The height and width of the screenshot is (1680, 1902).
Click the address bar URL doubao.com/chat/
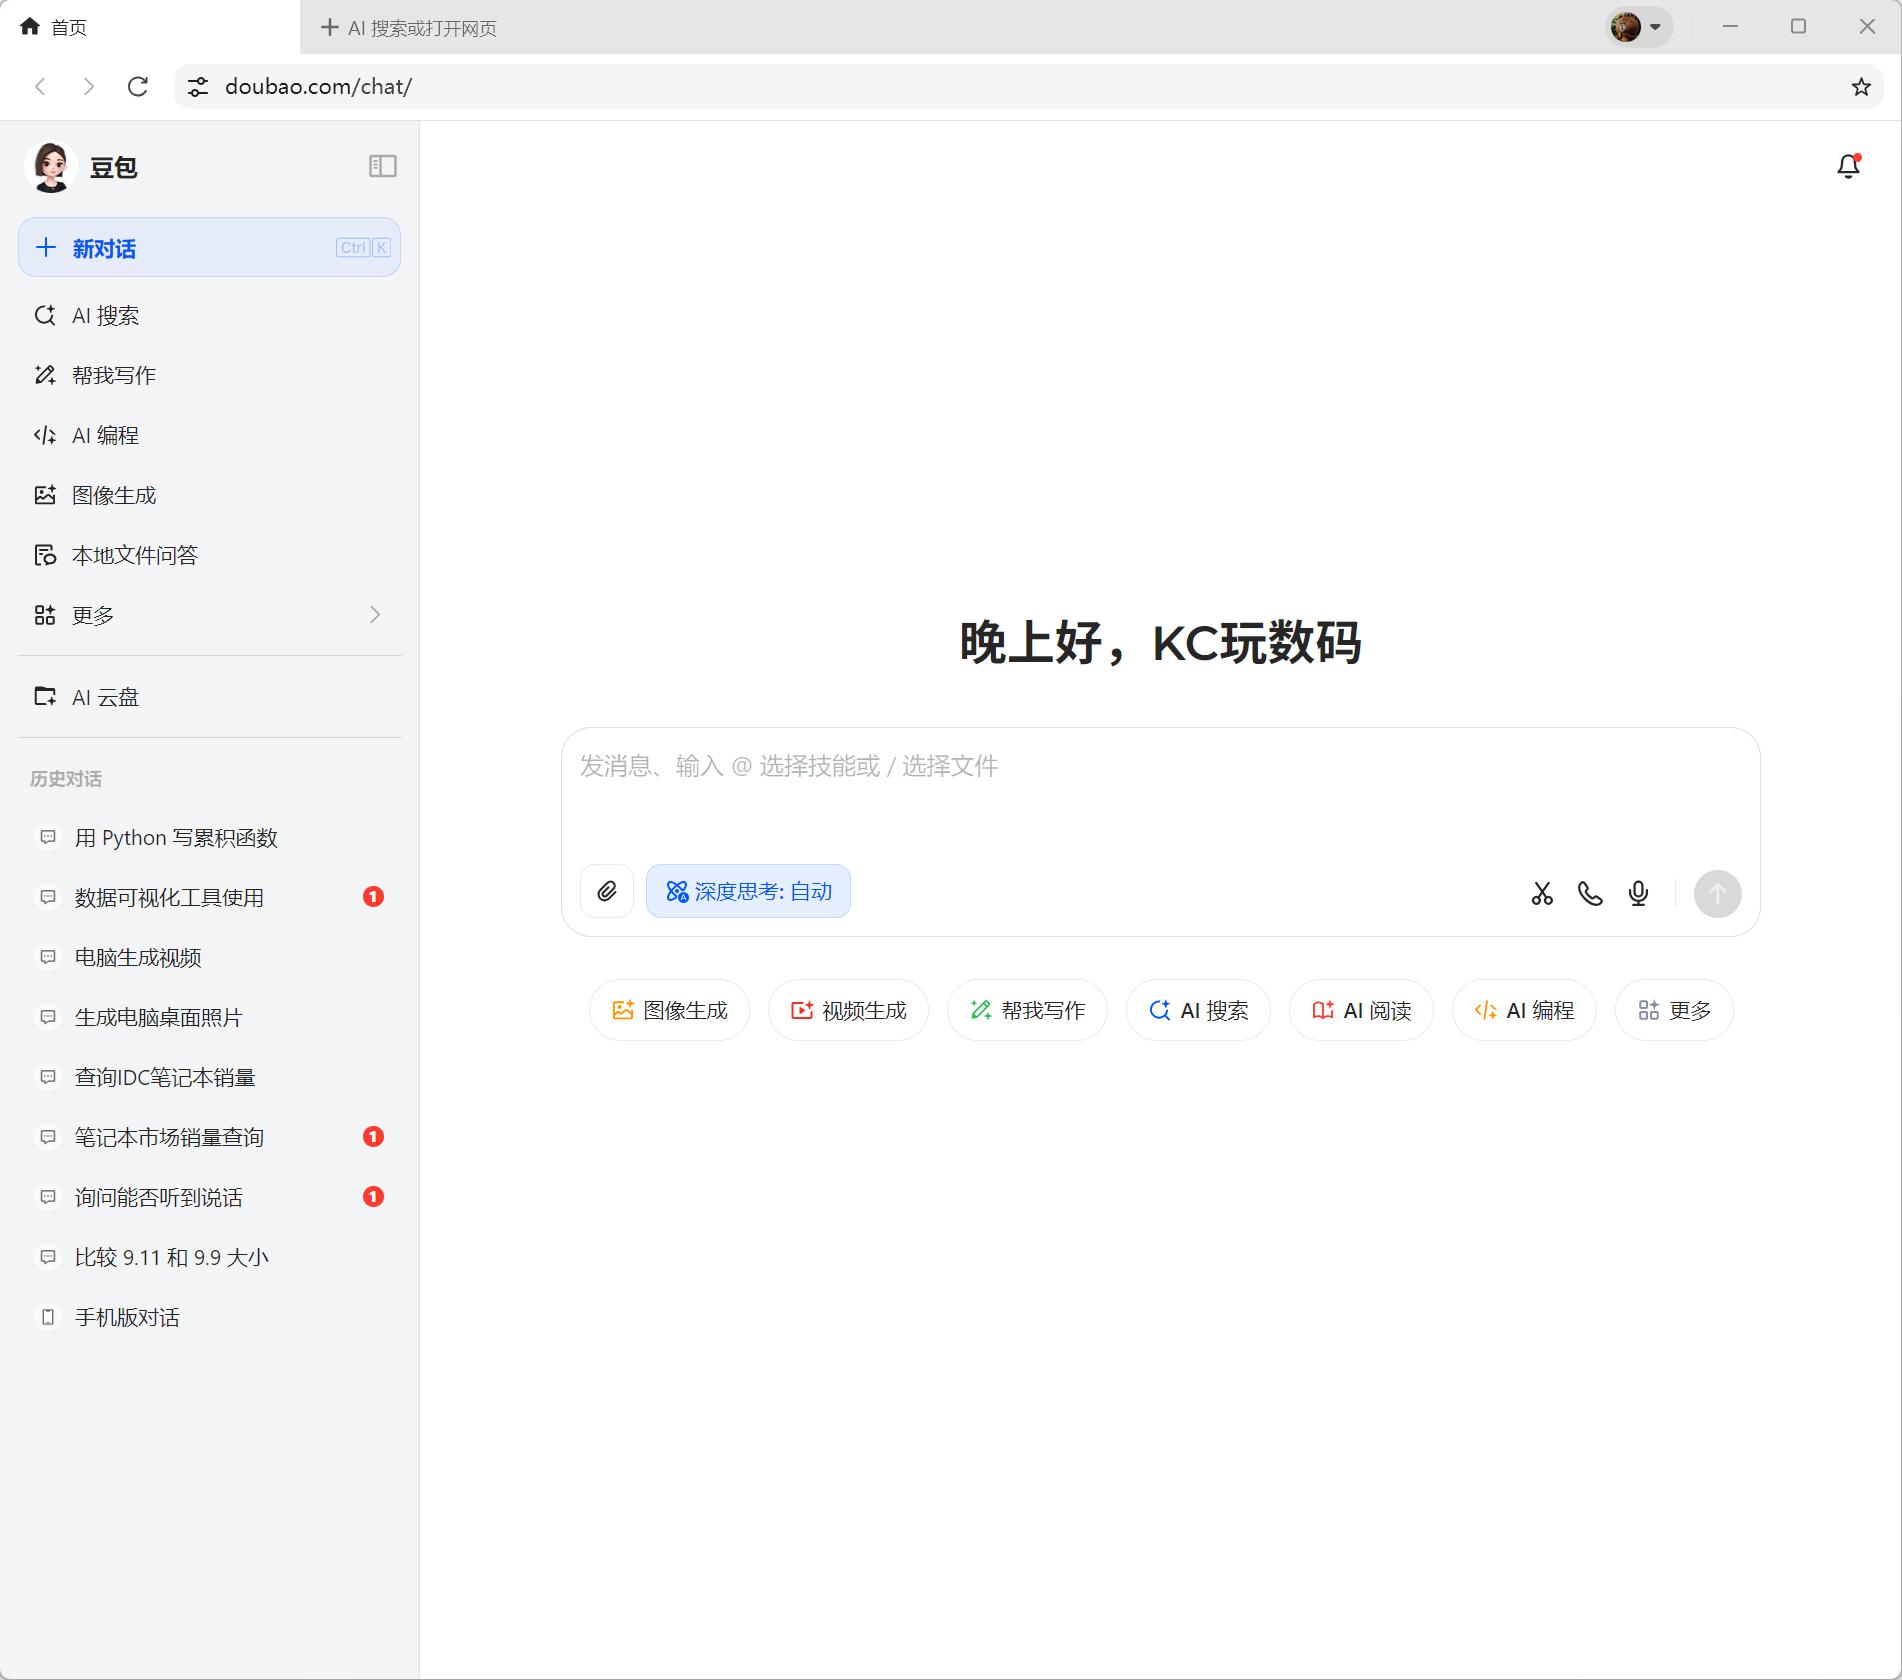(x=318, y=87)
